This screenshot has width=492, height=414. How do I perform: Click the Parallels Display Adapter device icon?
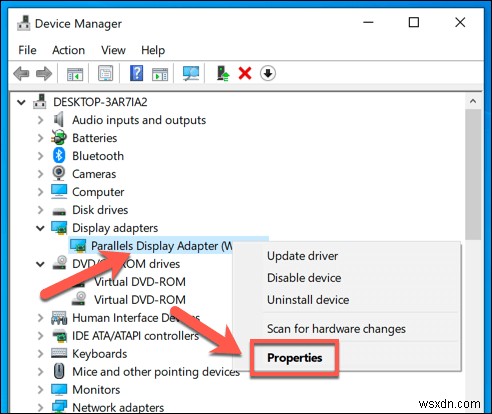78,246
